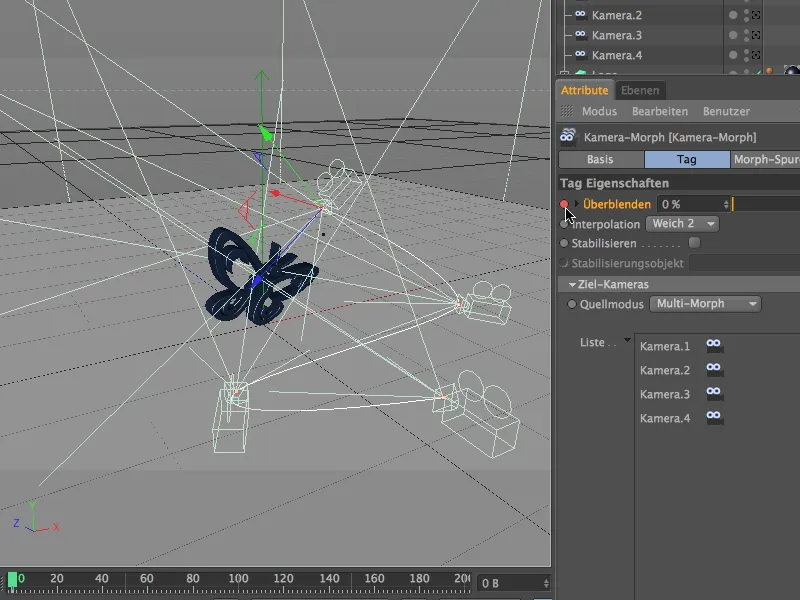Click the camera icon next to Liste Kamera.1
Screen dimensions: 800x600
click(714, 345)
